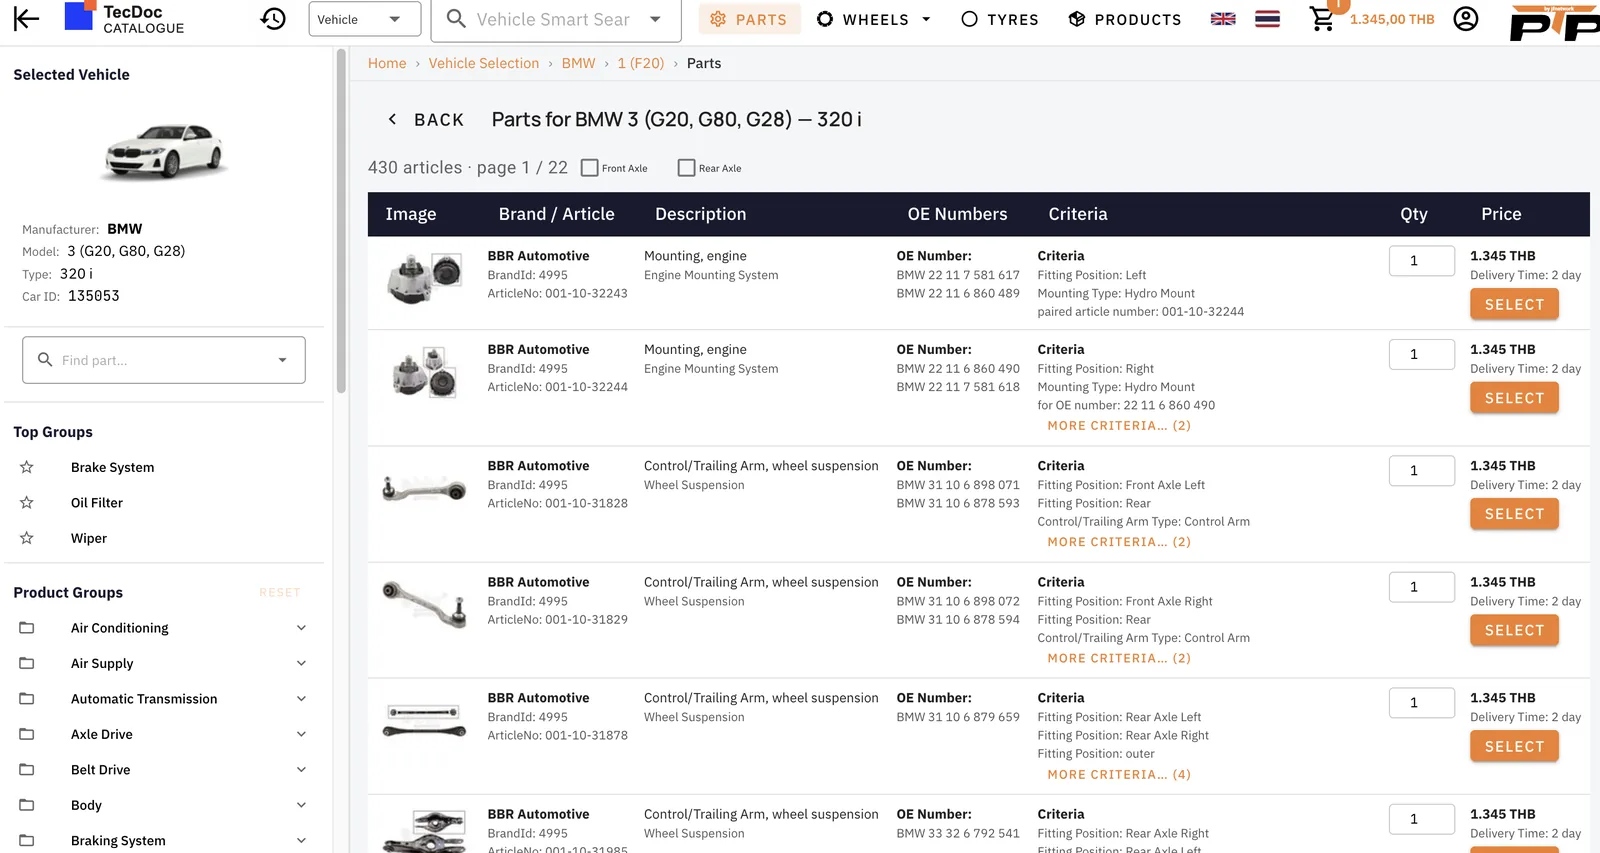Open the Tyres section
The height and width of the screenshot is (853, 1600).
(1000, 19)
